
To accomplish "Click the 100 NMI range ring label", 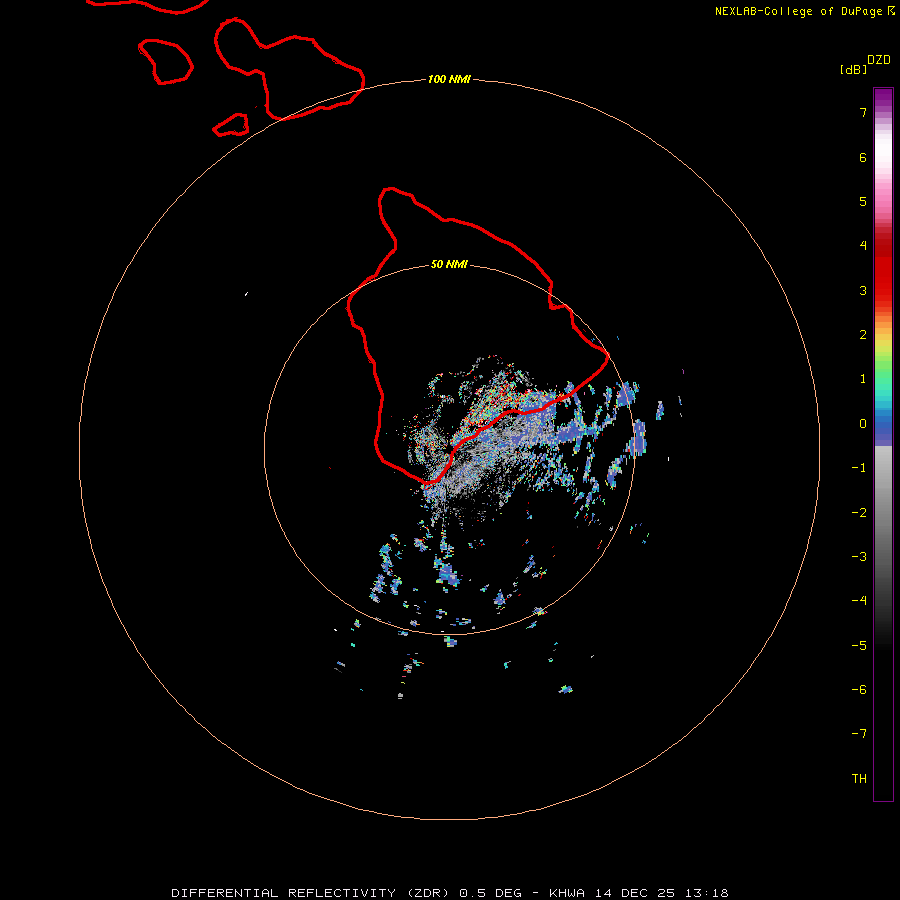I will tap(449, 79).
